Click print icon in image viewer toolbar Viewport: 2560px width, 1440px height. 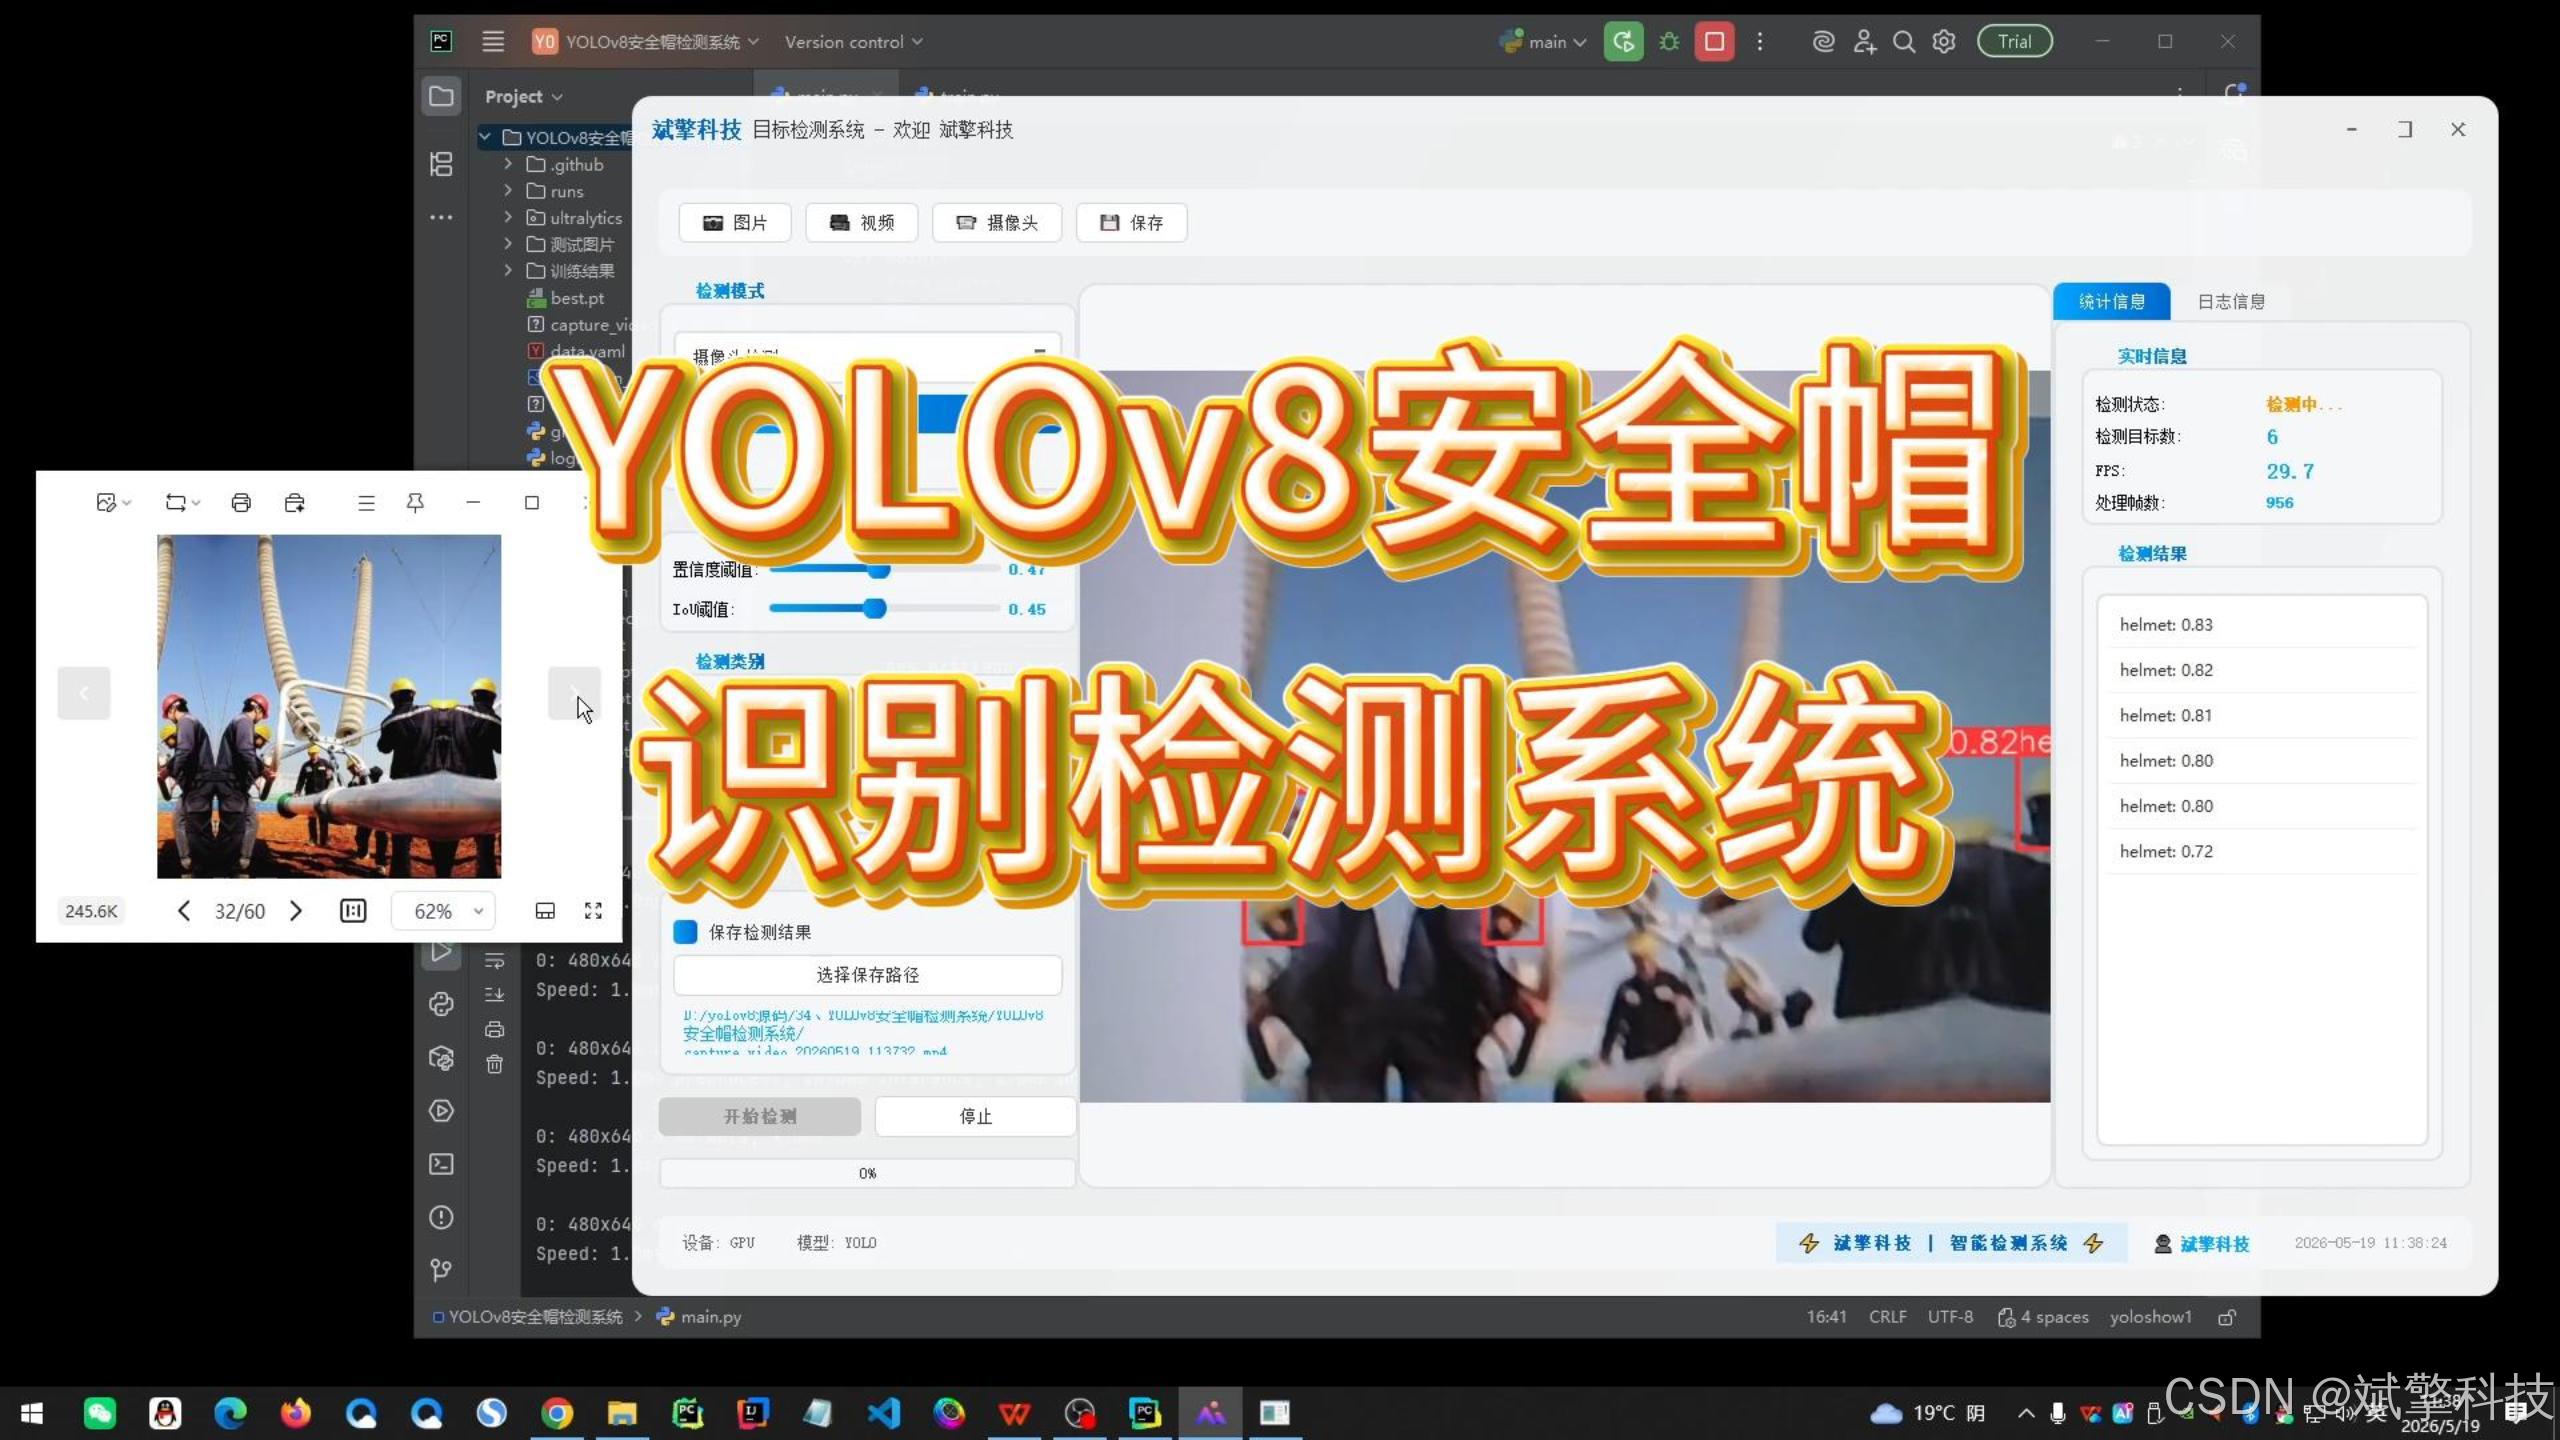tap(240, 503)
